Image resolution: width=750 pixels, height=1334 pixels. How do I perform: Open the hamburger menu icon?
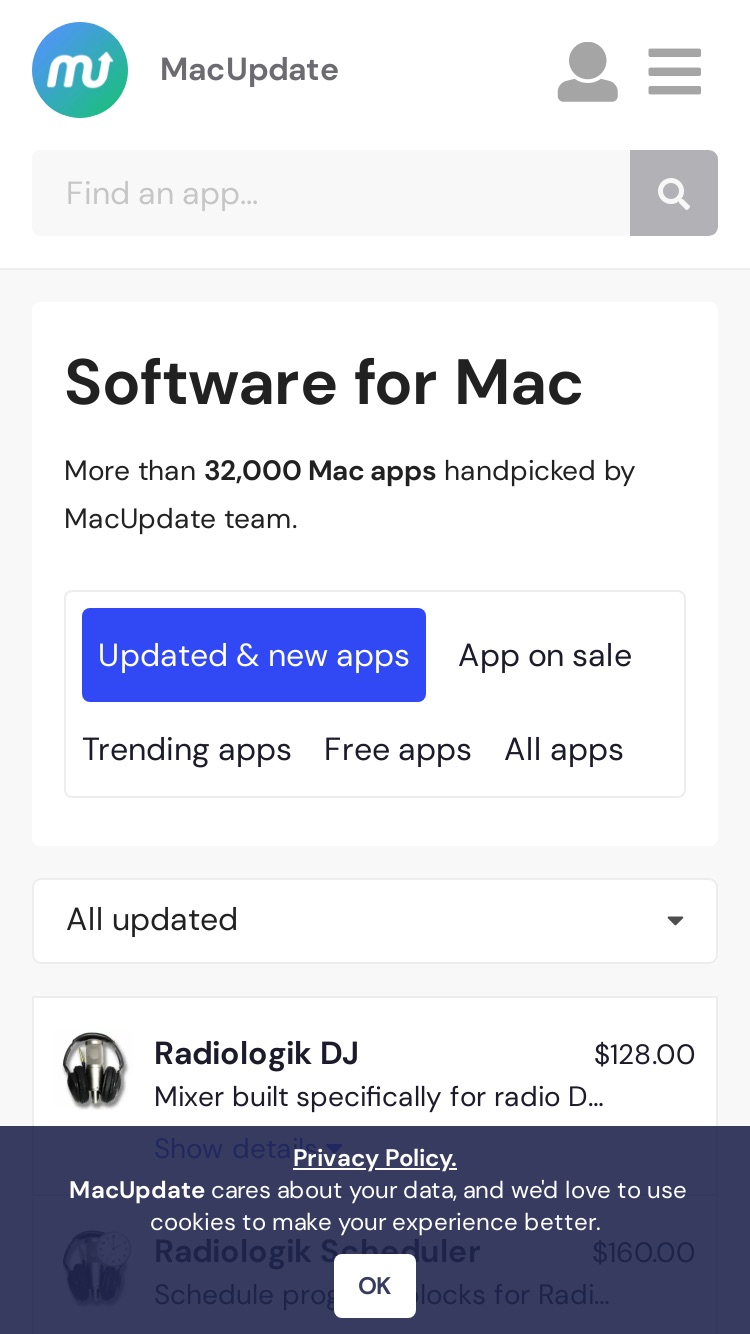[x=675, y=72]
